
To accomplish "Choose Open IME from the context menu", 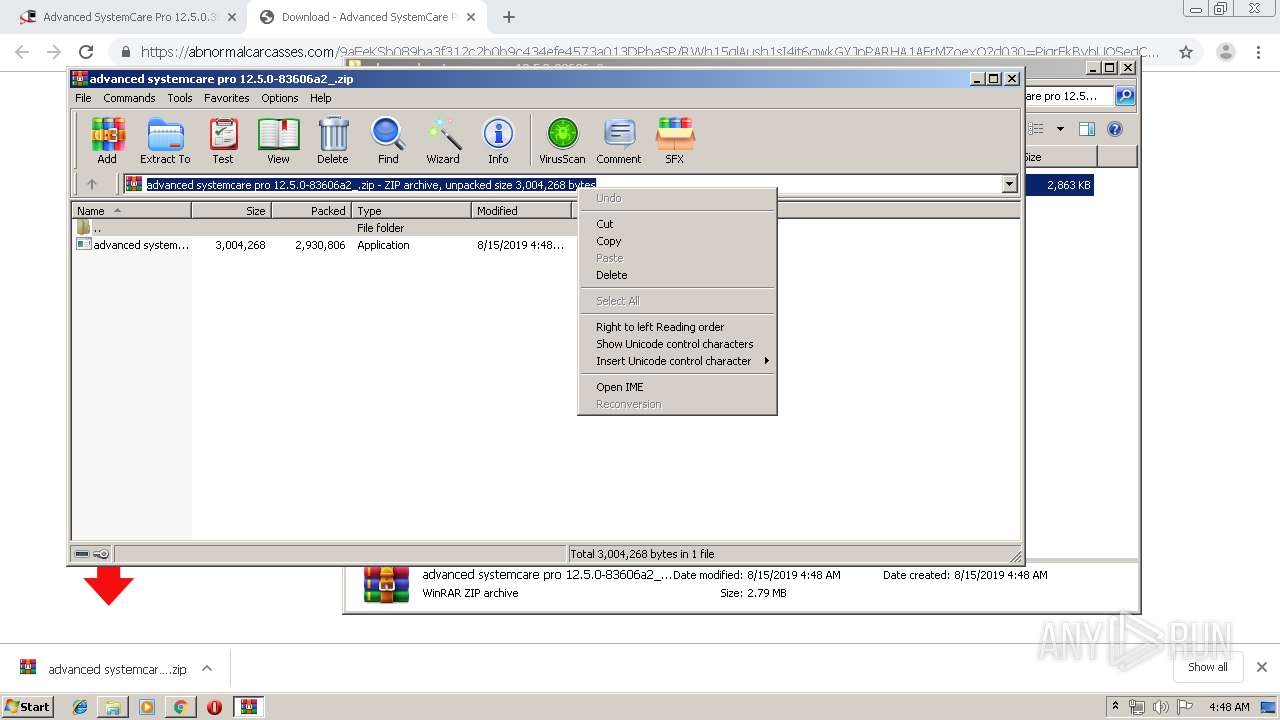I will pos(678,387).
